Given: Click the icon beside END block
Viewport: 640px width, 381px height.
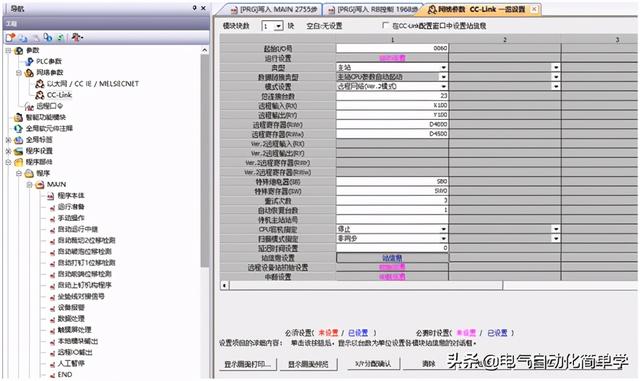Looking at the screenshot, I should [x=52, y=375].
